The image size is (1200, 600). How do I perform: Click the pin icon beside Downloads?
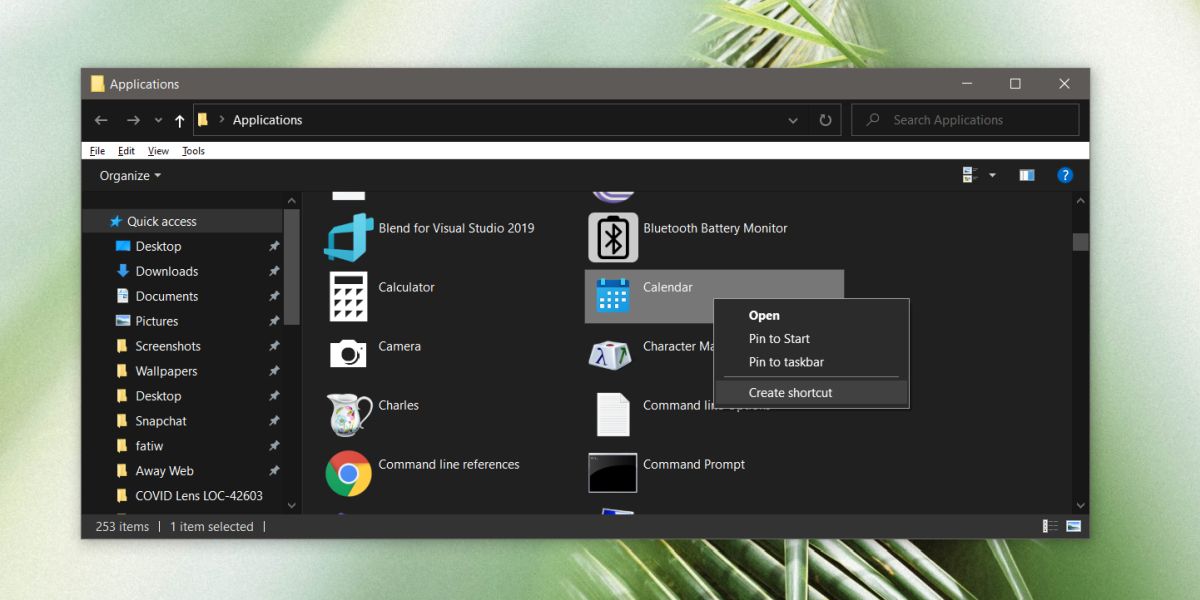click(x=274, y=271)
